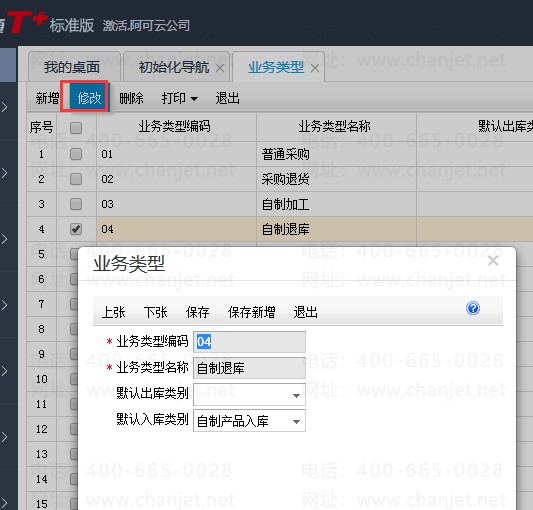Toggle the select-all checkbox in header row
This screenshot has height=510, width=533.
76,128
